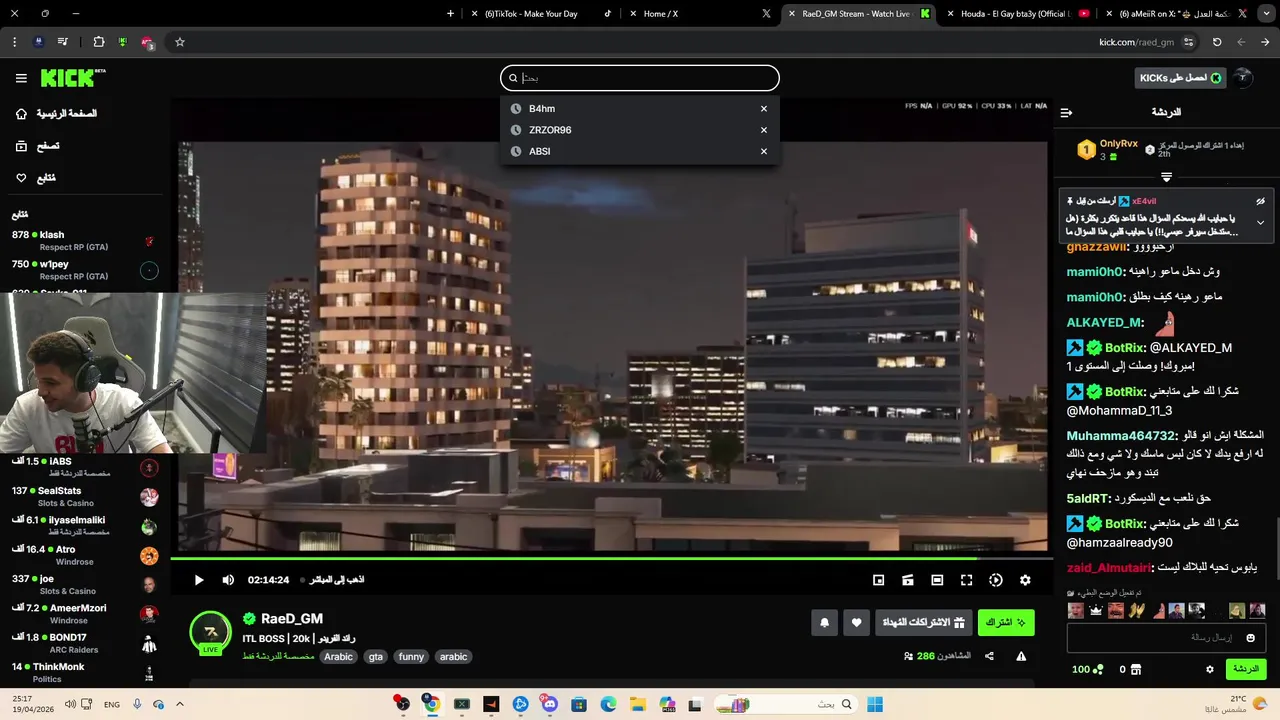Open AmeerMzori channel in sidebar
The image size is (1280, 720).
click(x=85, y=614)
